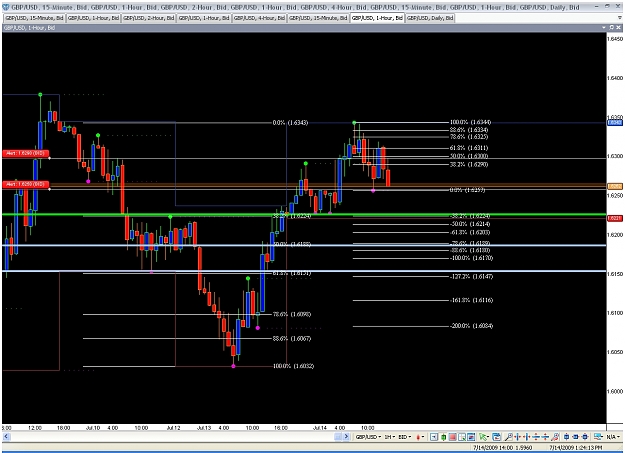Click the horizontal chart scrollbar track
The width and height of the screenshot is (625, 453).
[171, 437]
